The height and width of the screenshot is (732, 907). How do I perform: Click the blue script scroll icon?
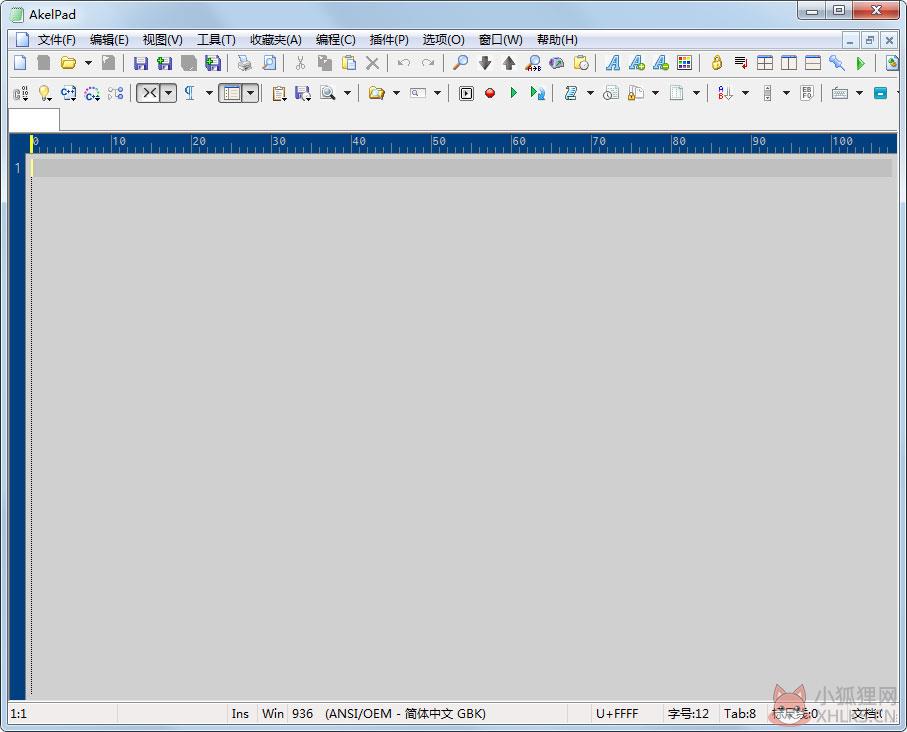(x=570, y=93)
